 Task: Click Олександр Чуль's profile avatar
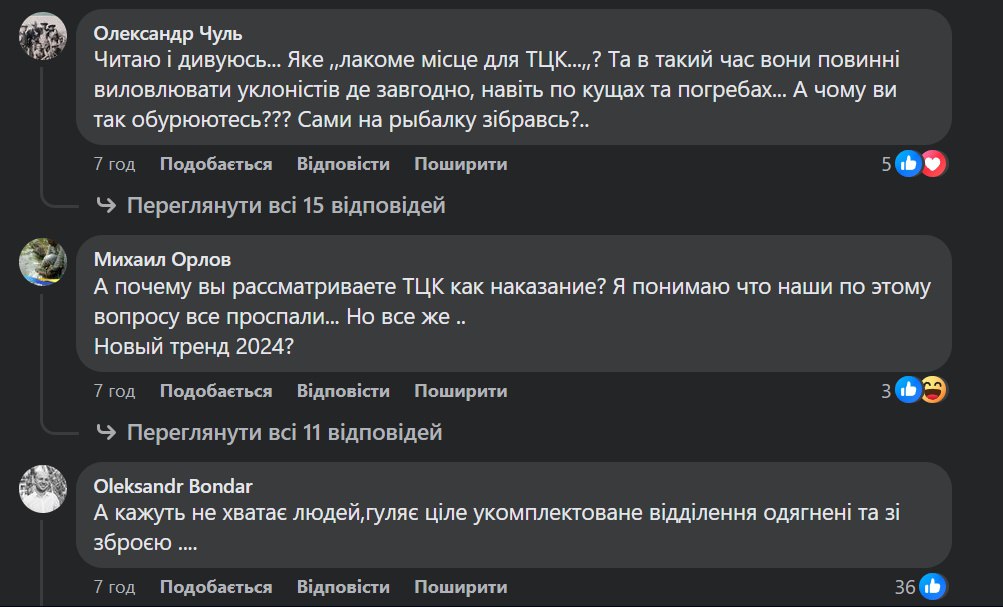point(44,37)
